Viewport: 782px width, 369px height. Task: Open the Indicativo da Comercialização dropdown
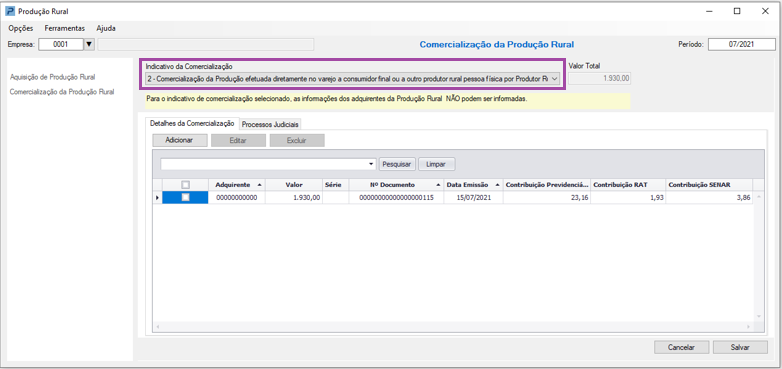pos(352,79)
